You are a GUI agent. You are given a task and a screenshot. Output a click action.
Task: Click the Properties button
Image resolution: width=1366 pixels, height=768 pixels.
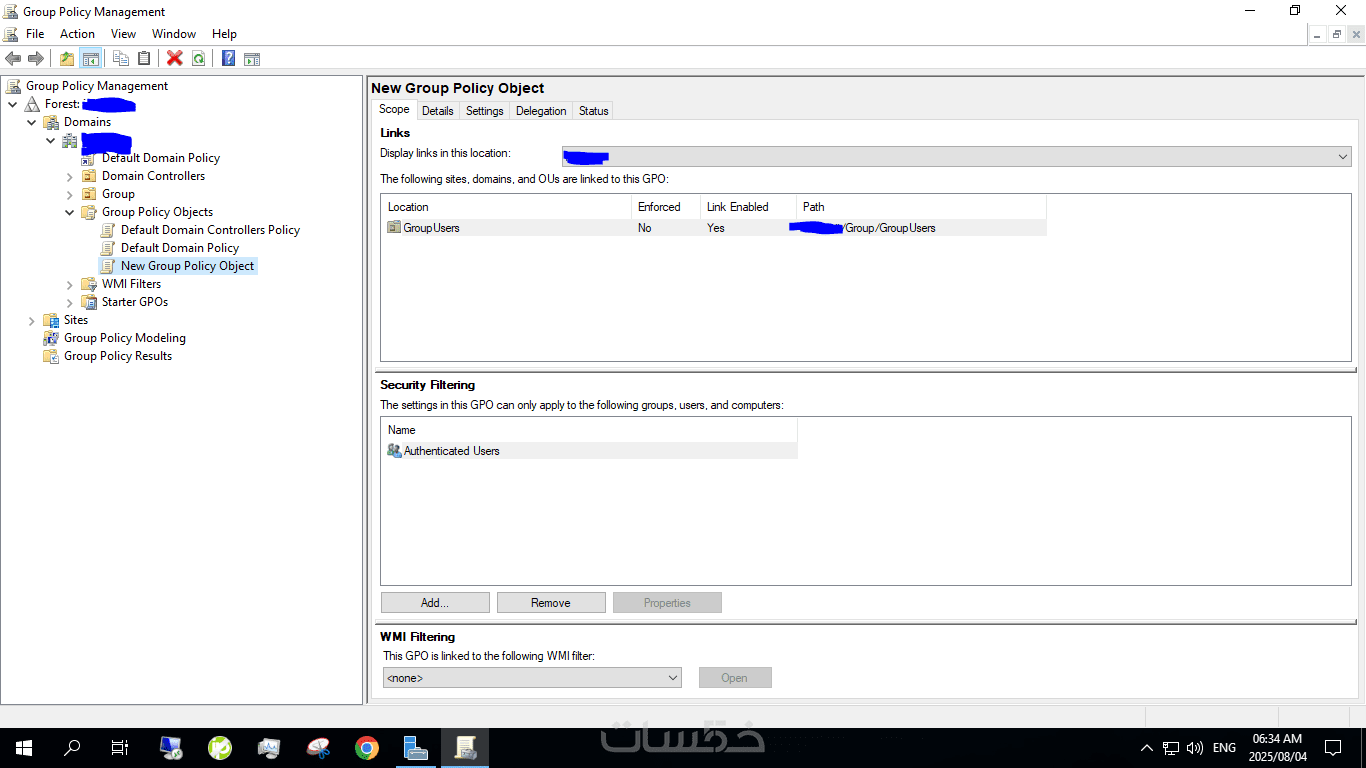pyautogui.click(x=667, y=603)
